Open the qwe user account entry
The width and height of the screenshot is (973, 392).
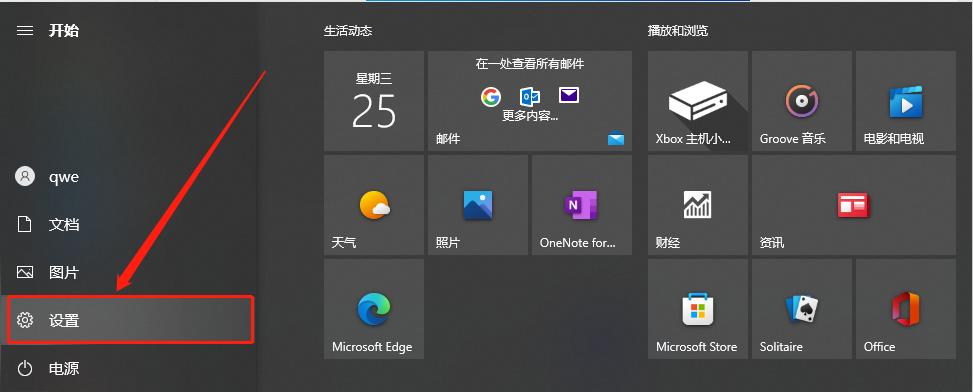(130, 177)
